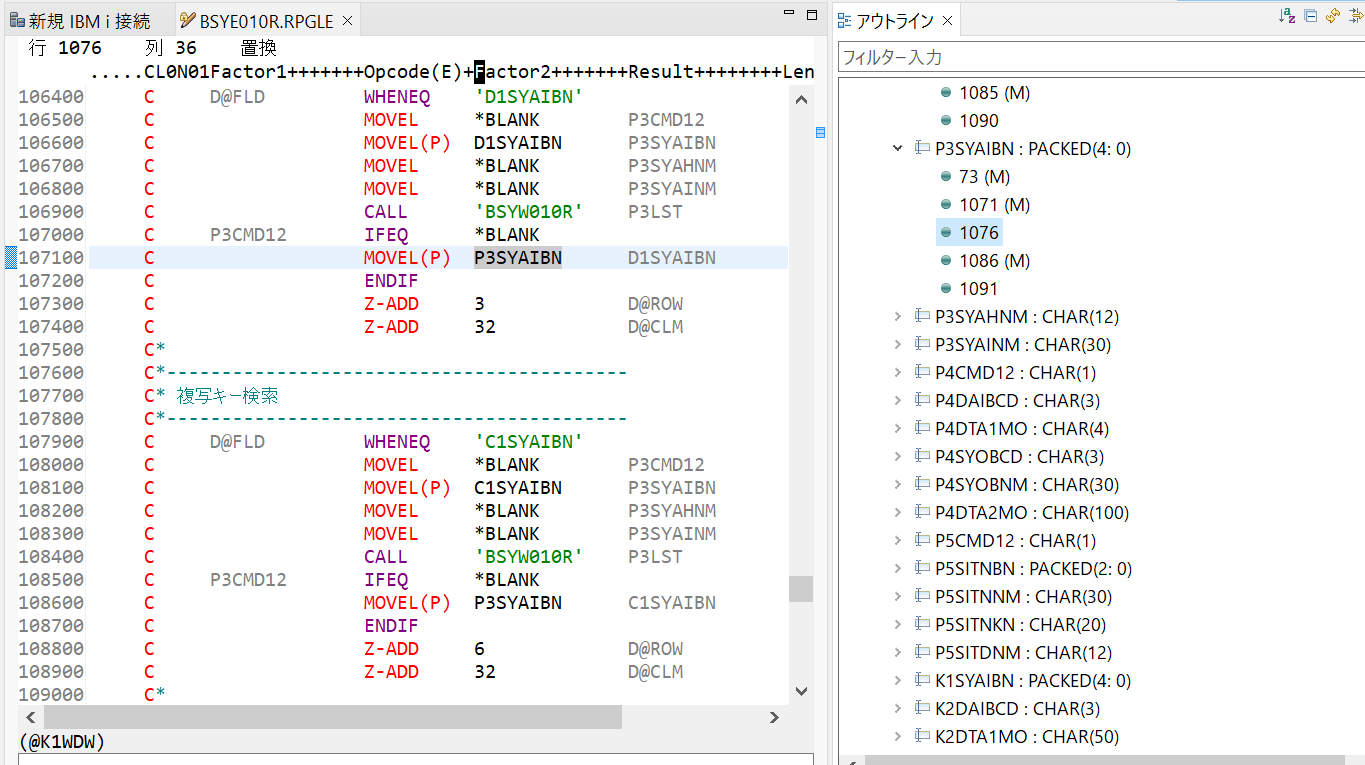Expand the P4DTA1MO : CHAR(4) node
1365x765 pixels.
pyautogui.click(x=898, y=428)
